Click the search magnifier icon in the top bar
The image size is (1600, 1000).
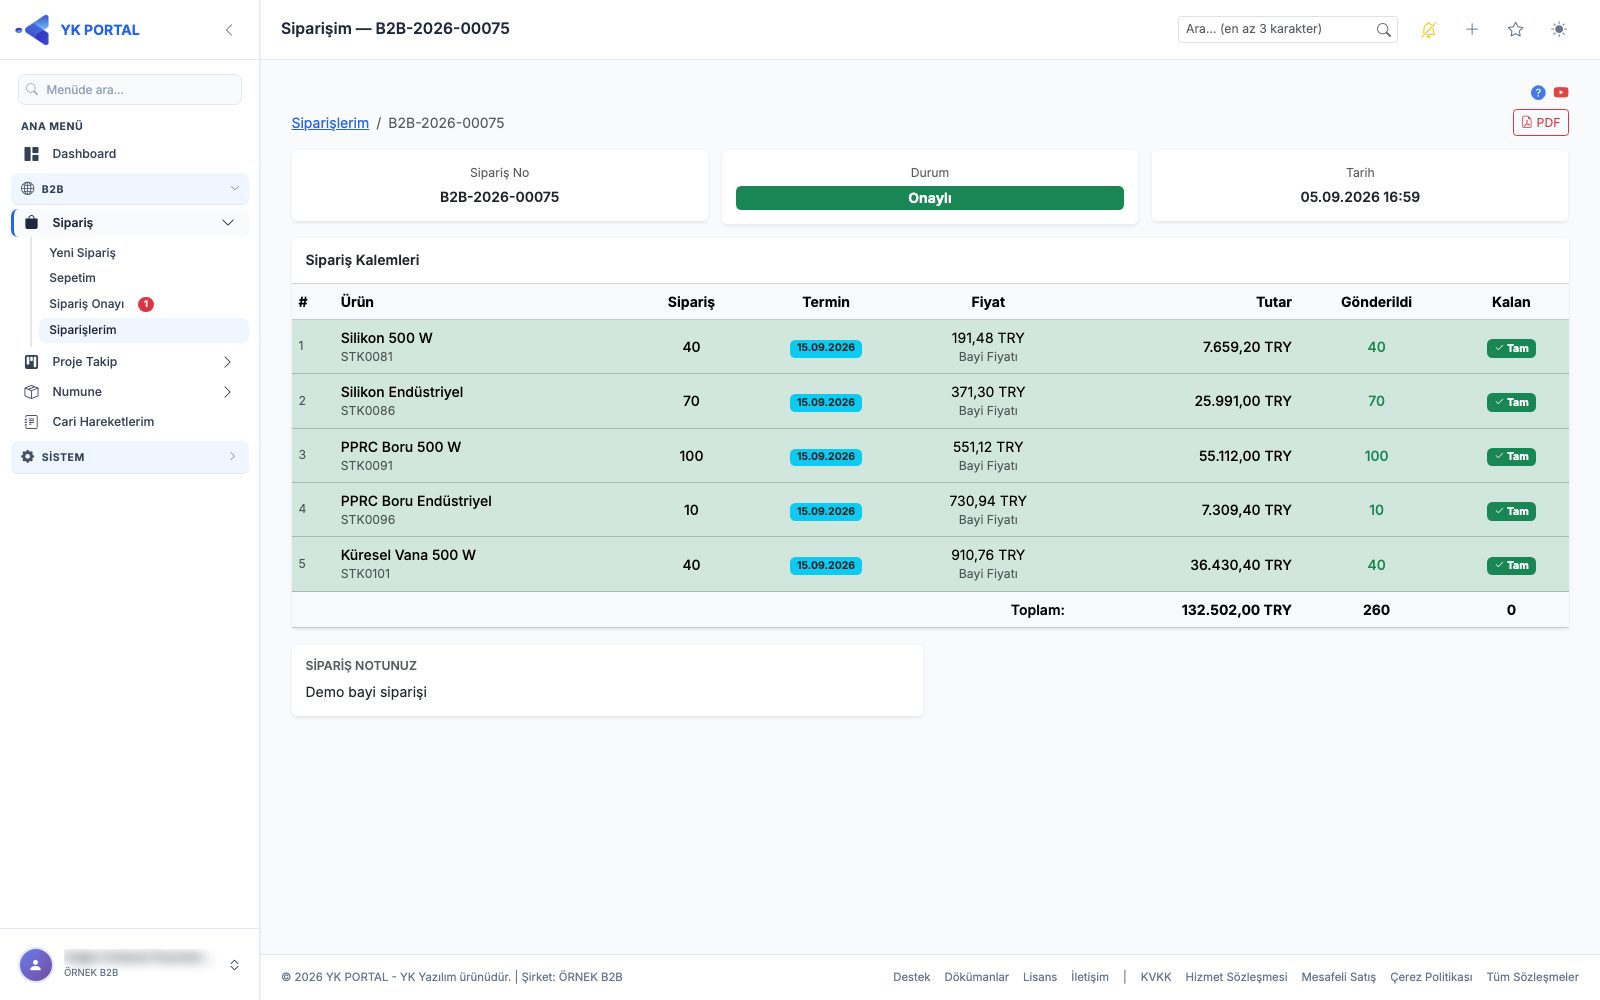(x=1383, y=30)
